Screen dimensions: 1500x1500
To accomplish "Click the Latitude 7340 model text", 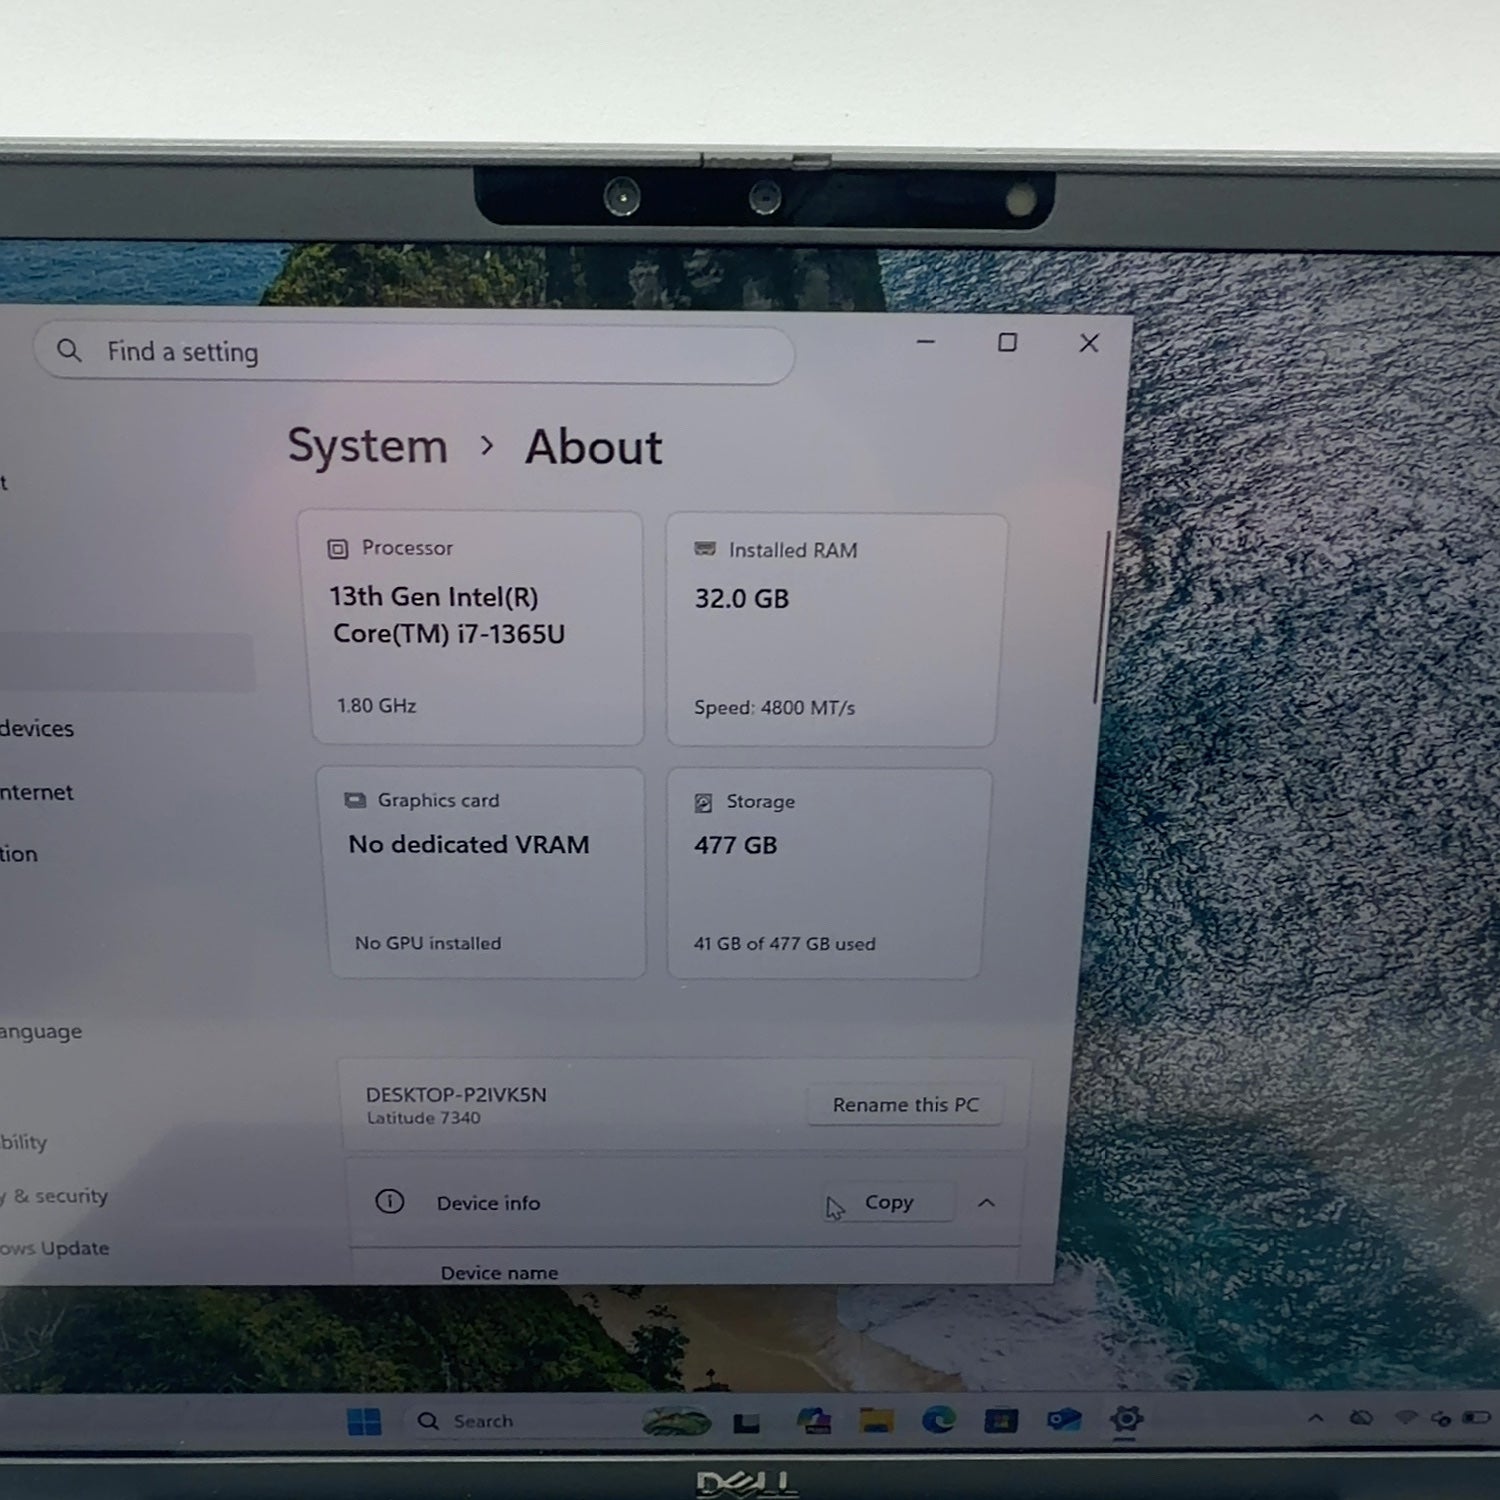I will (x=423, y=1118).
